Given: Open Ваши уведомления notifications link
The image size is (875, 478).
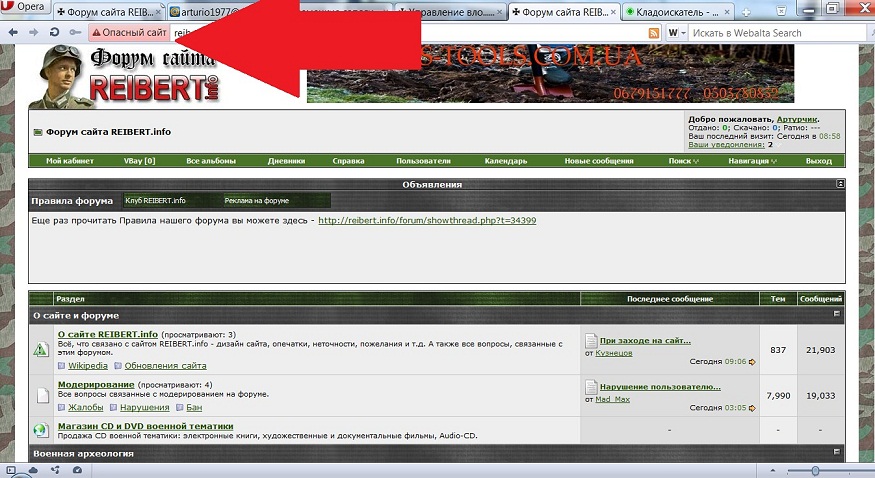Looking at the screenshot, I should [726, 144].
